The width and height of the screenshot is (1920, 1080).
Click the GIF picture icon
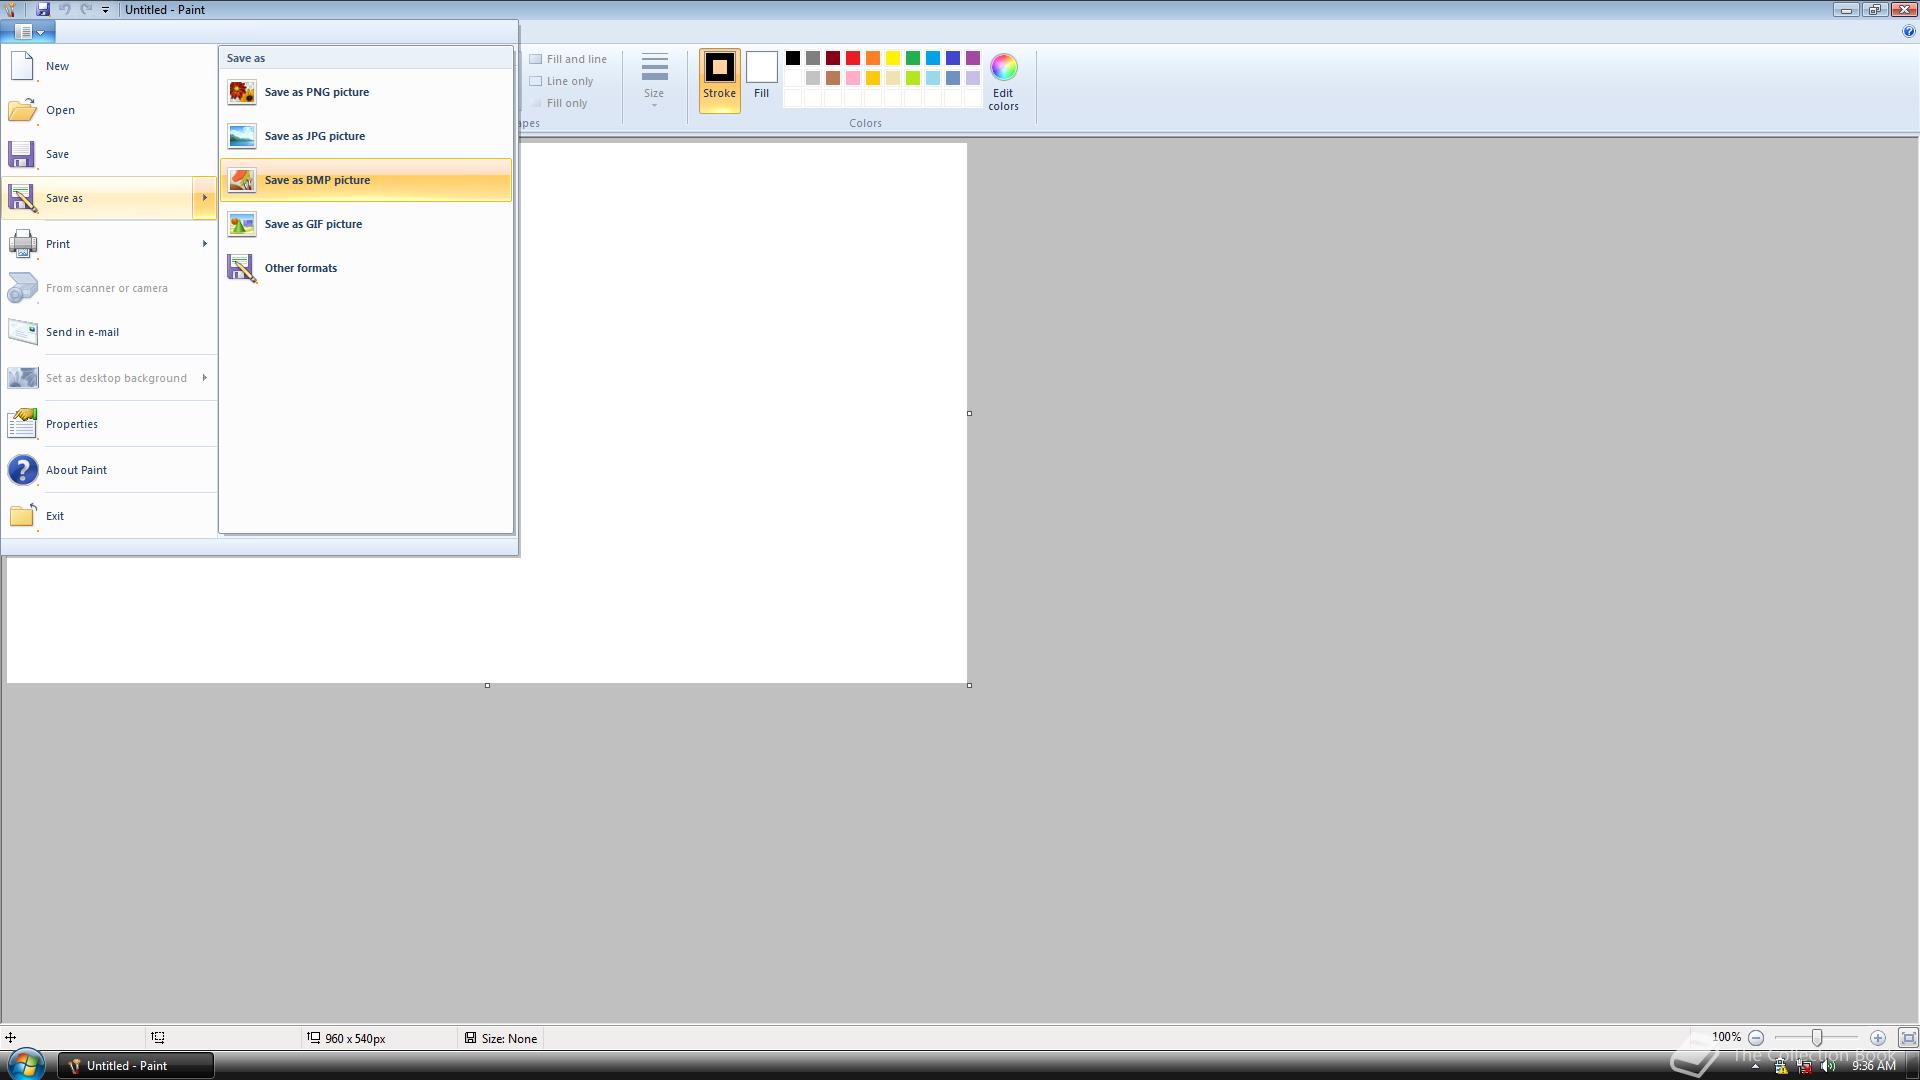(x=242, y=224)
